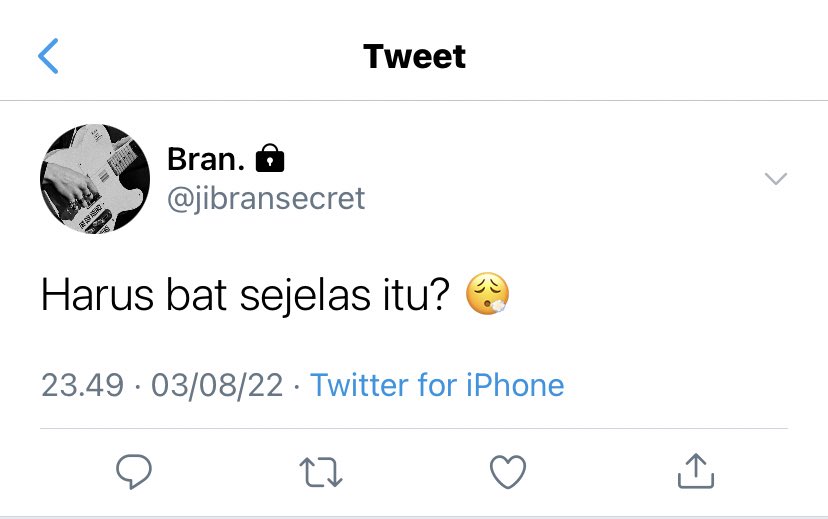Click the word bat in the tweet
Image resolution: width=828 pixels, height=519 pixels.
[x=196, y=295]
